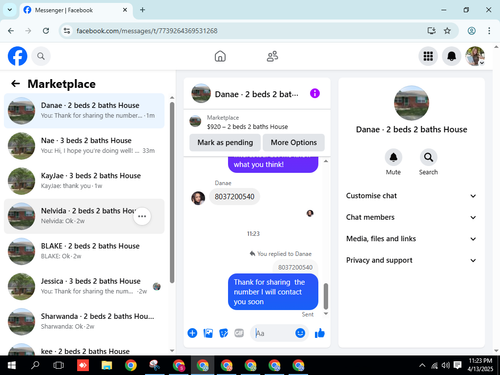This screenshot has width=500, height=375.
Task: Go to the Home feed icon
Action: (x=220, y=56)
